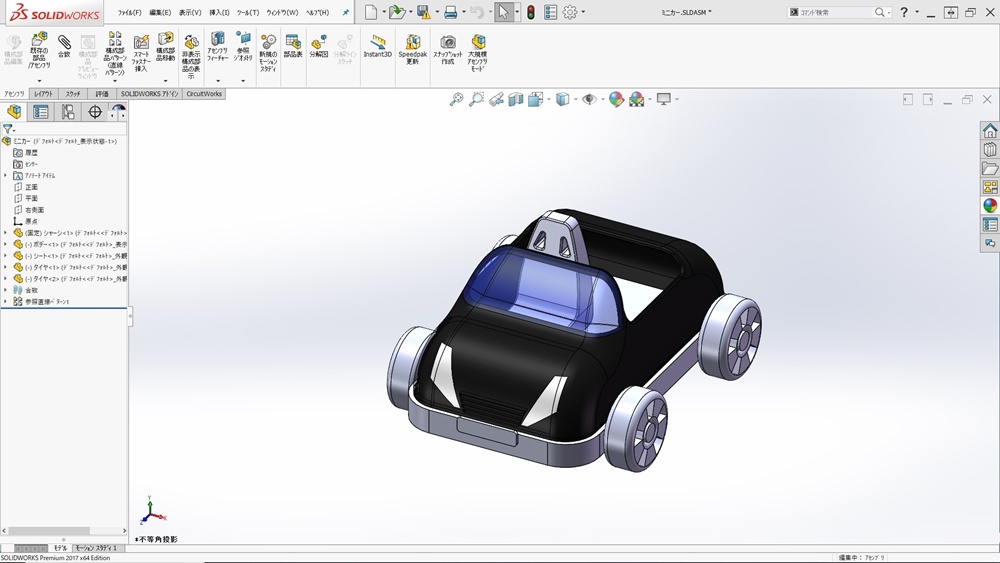
Task: Select the Mate (合致) tool in ribbon
Action: point(64,46)
